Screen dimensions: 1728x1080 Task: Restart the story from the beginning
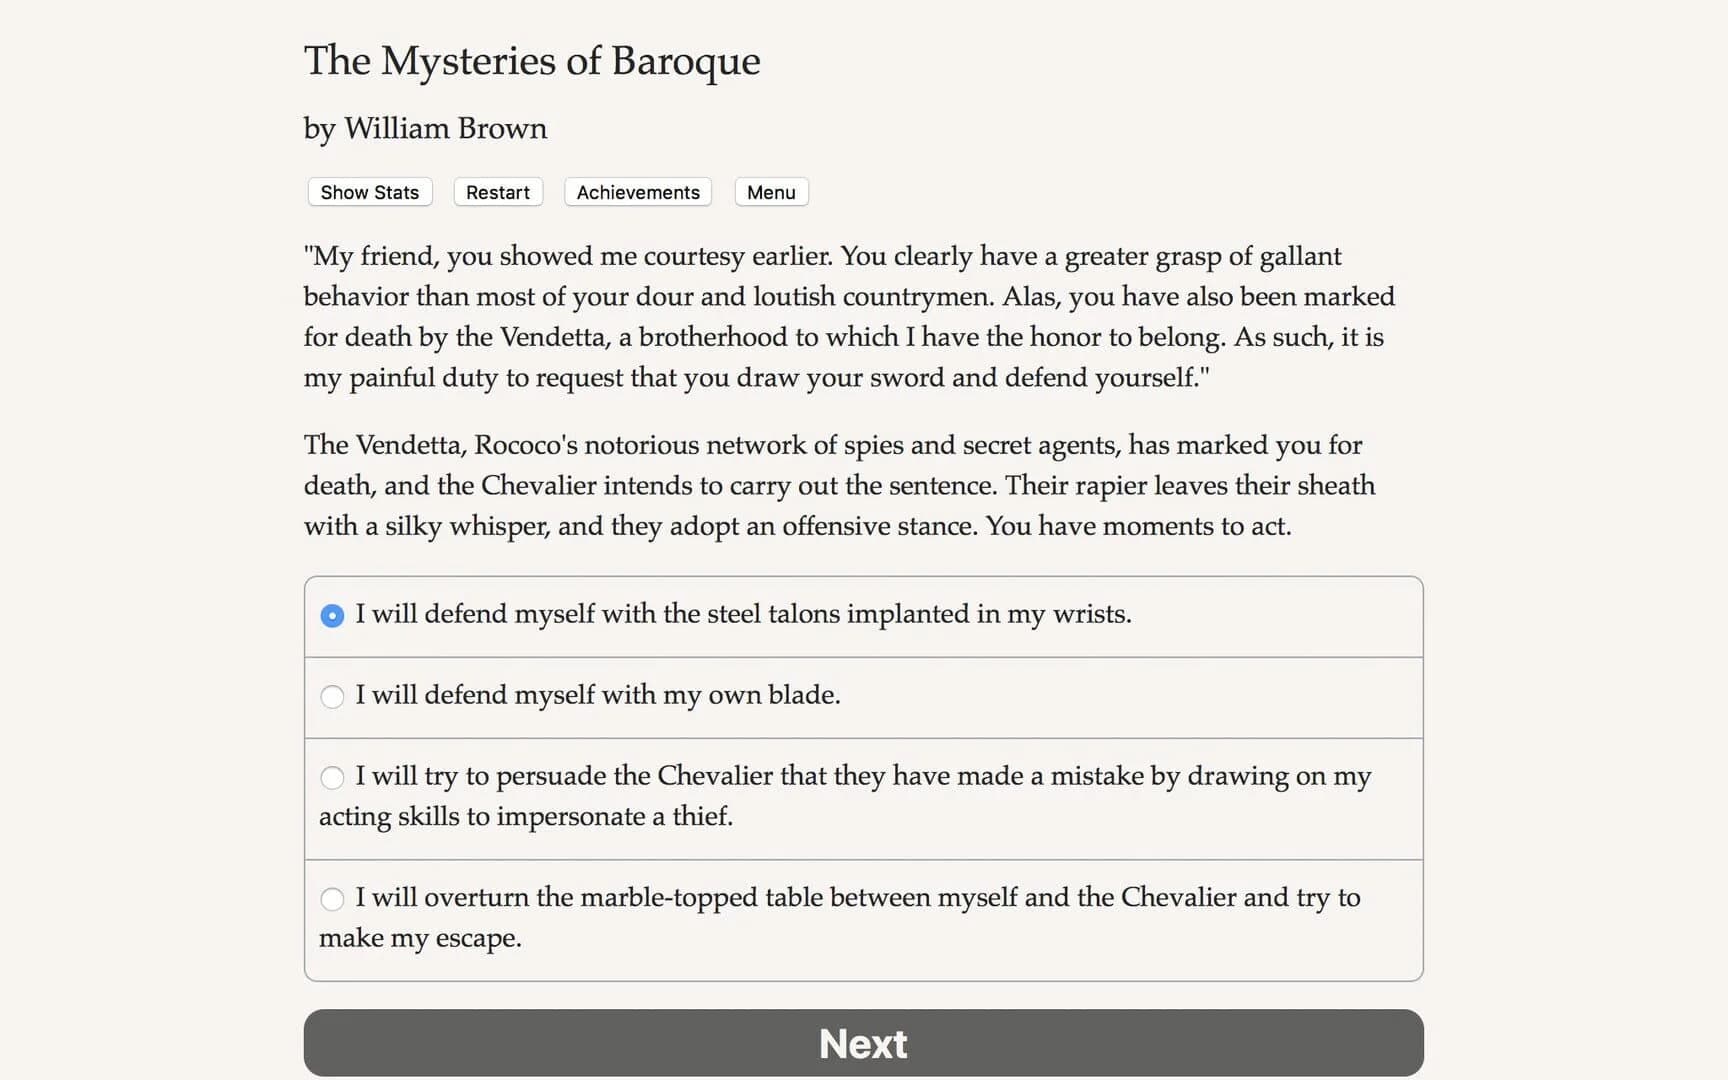[x=497, y=192]
